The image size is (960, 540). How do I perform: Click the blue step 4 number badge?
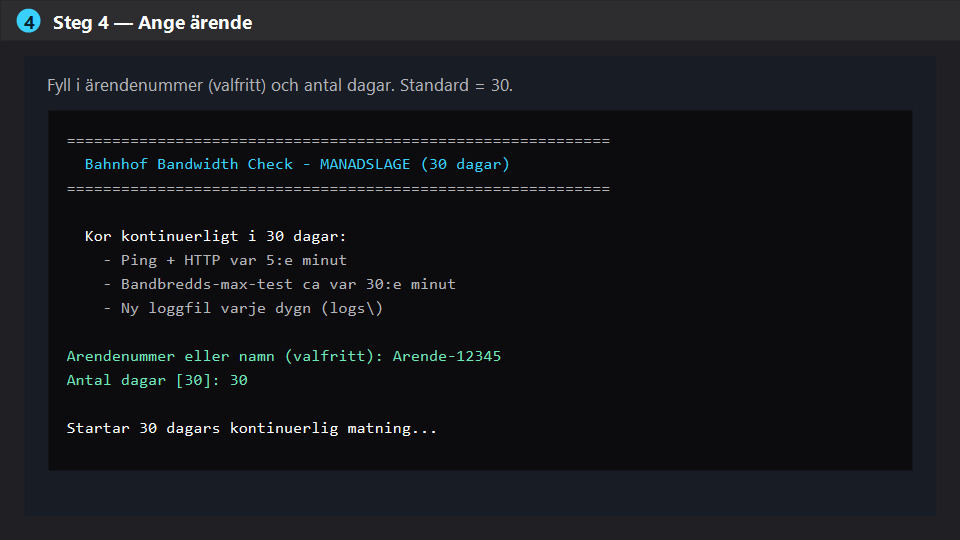(x=28, y=21)
